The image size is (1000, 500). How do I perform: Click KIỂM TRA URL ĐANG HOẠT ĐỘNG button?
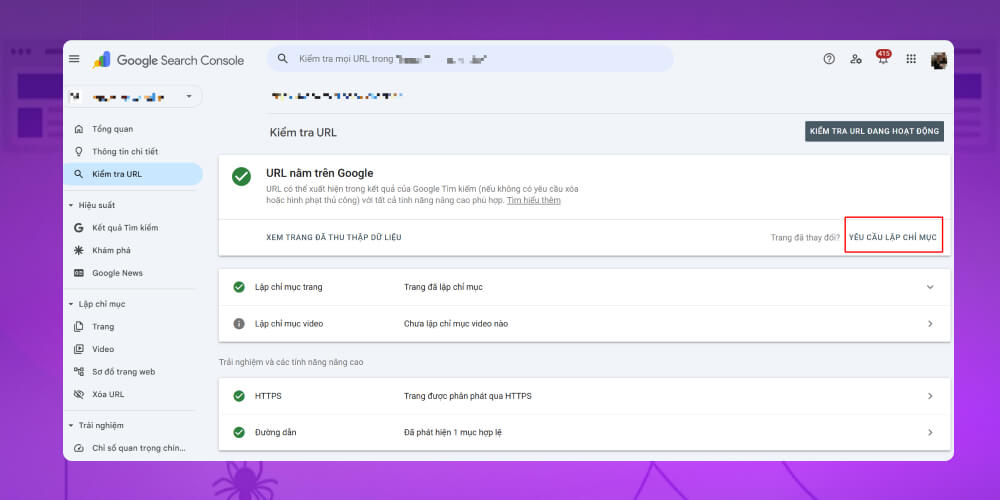(x=874, y=131)
